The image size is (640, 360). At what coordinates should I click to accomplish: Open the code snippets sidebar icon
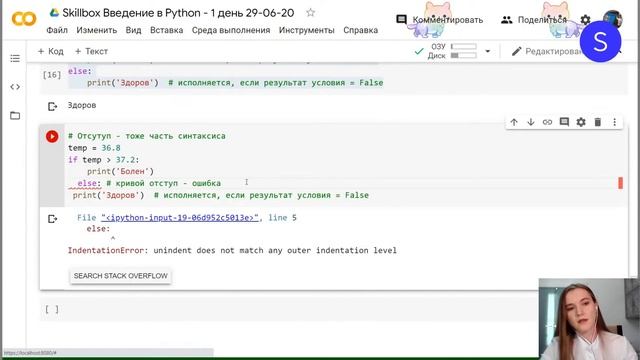coord(15,87)
